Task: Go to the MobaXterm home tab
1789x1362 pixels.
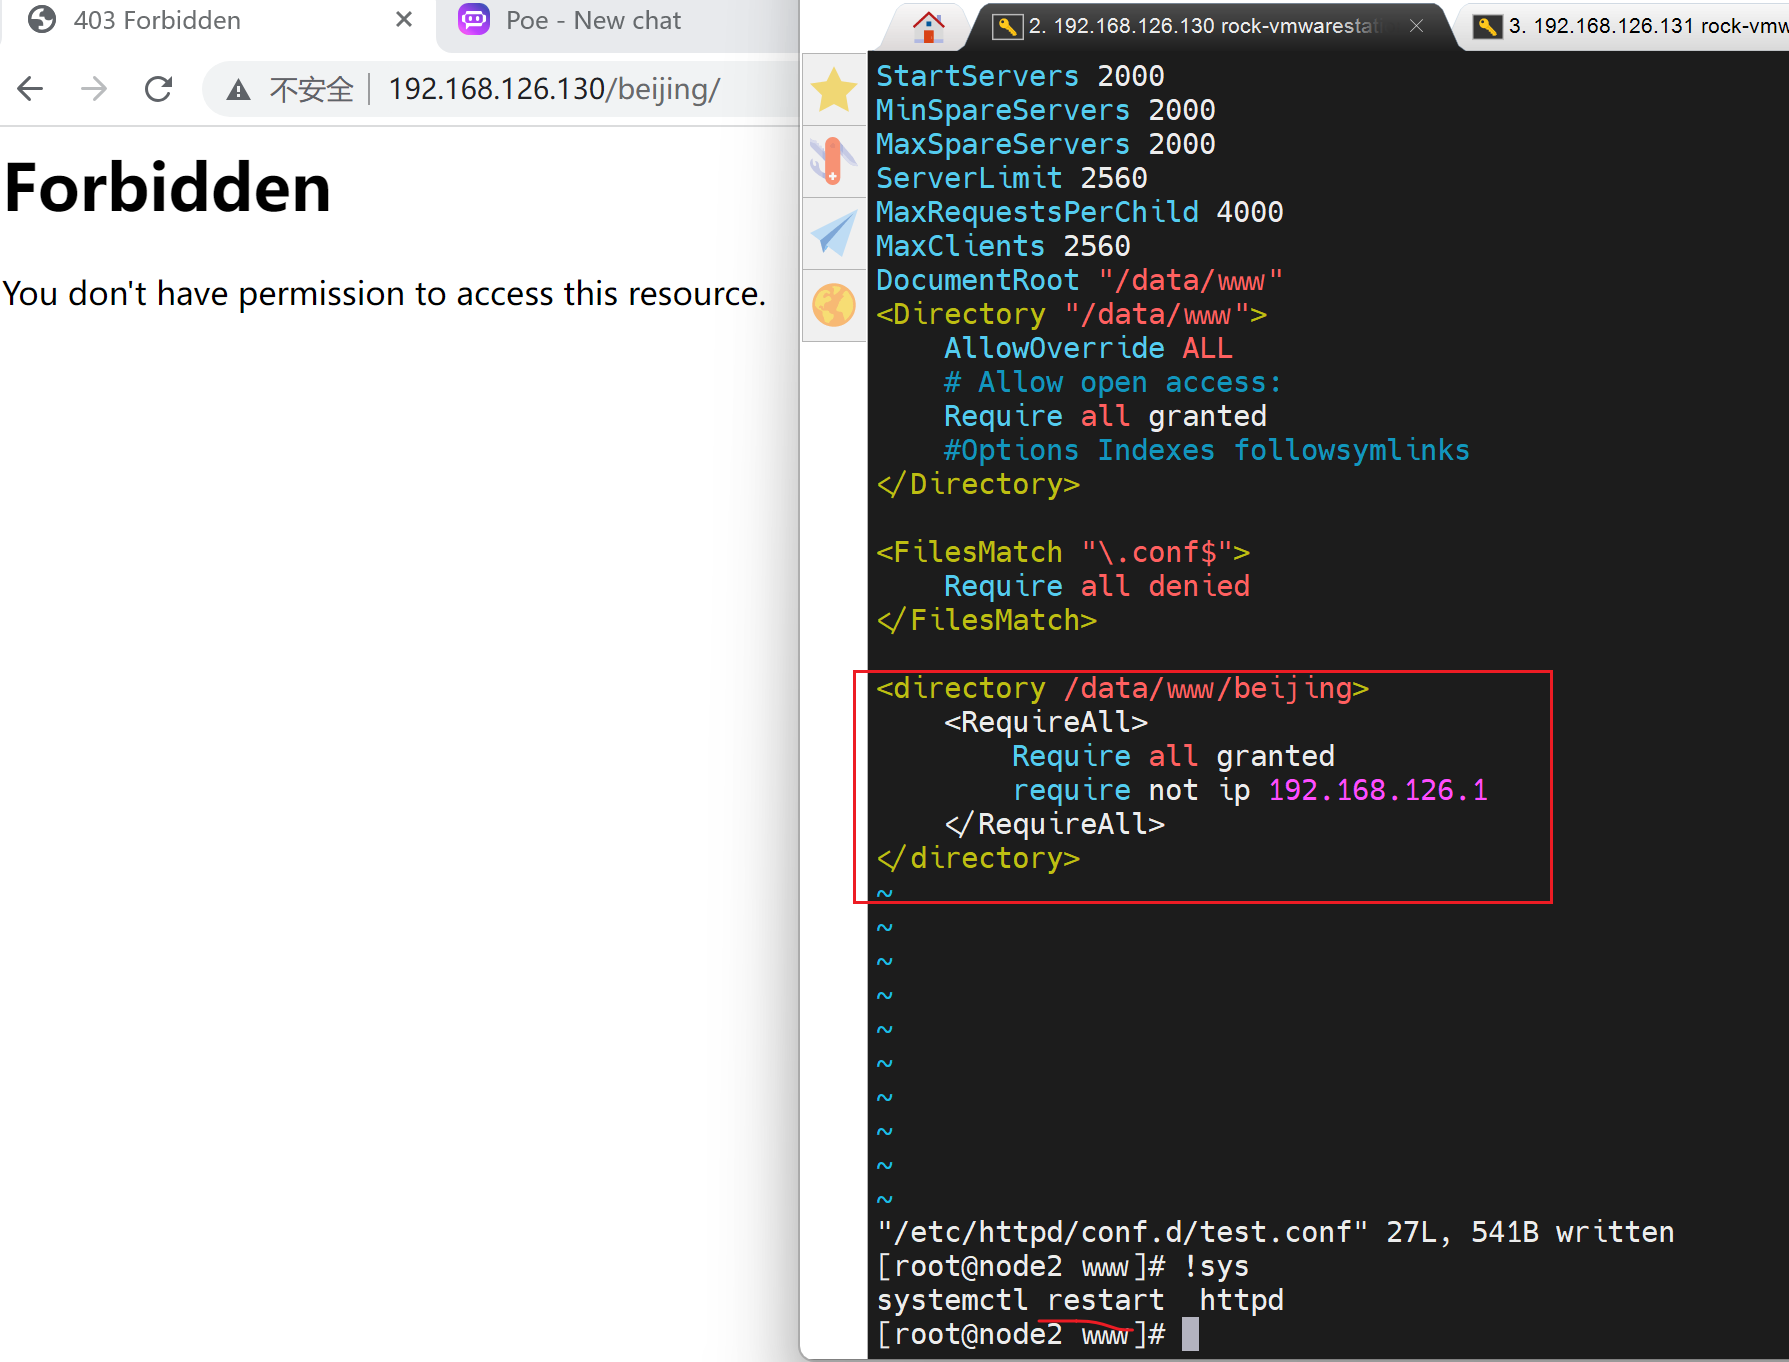Action: click(928, 26)
